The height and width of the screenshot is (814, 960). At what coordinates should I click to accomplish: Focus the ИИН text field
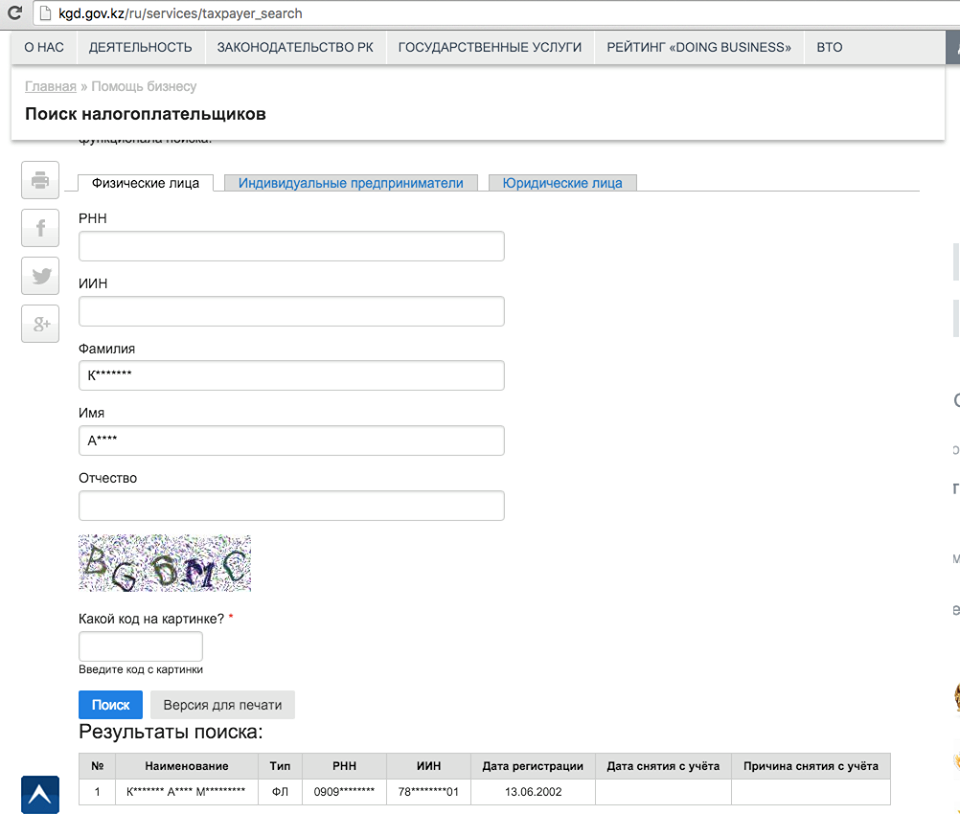point(291,312)
